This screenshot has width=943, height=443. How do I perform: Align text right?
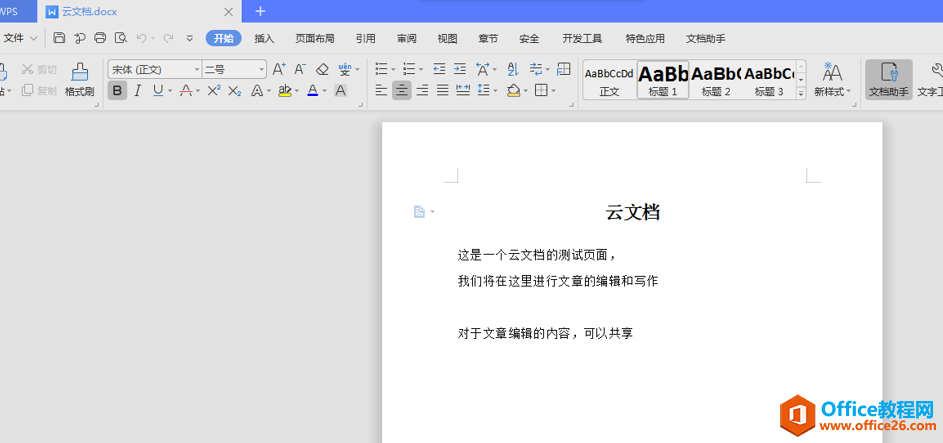(422, 91)
